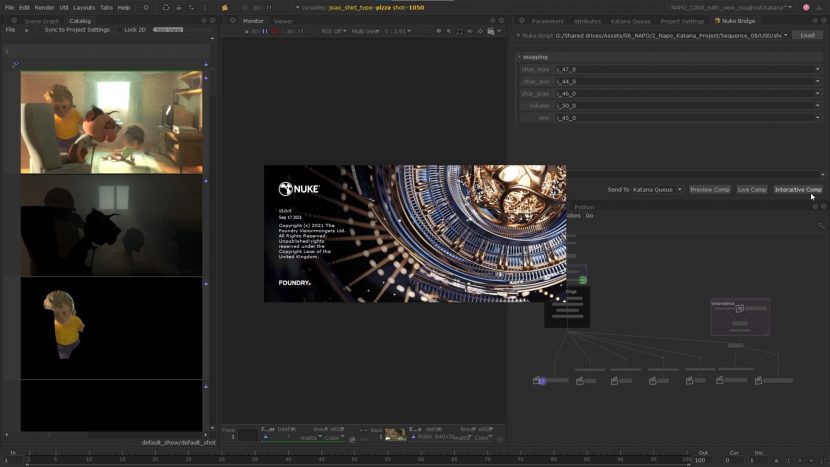Open the Layouts menu
This screenshot has width=830, height=467.
click(x=84, y=7)
